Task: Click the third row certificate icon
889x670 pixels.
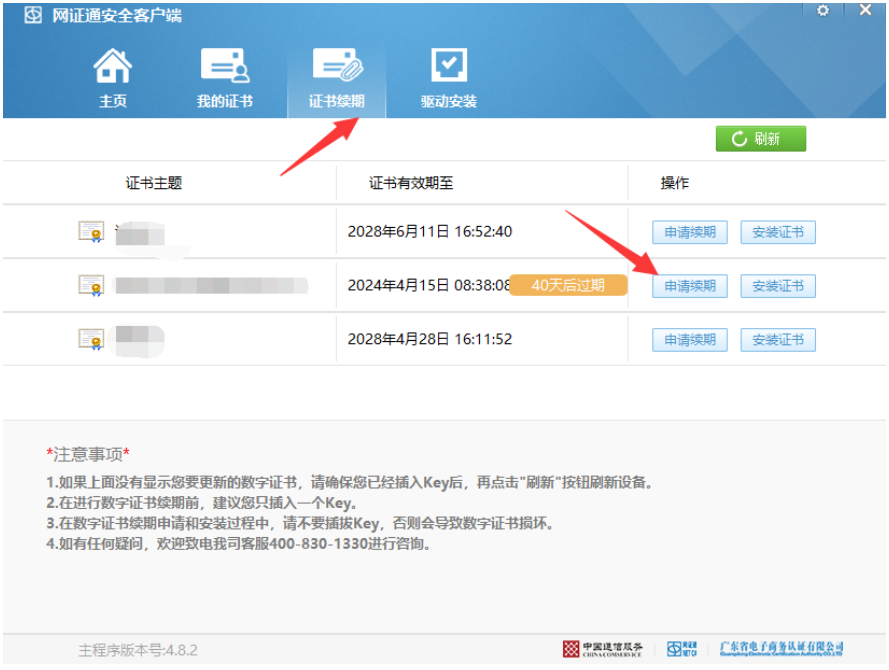Action: click(x=91, y=340)
